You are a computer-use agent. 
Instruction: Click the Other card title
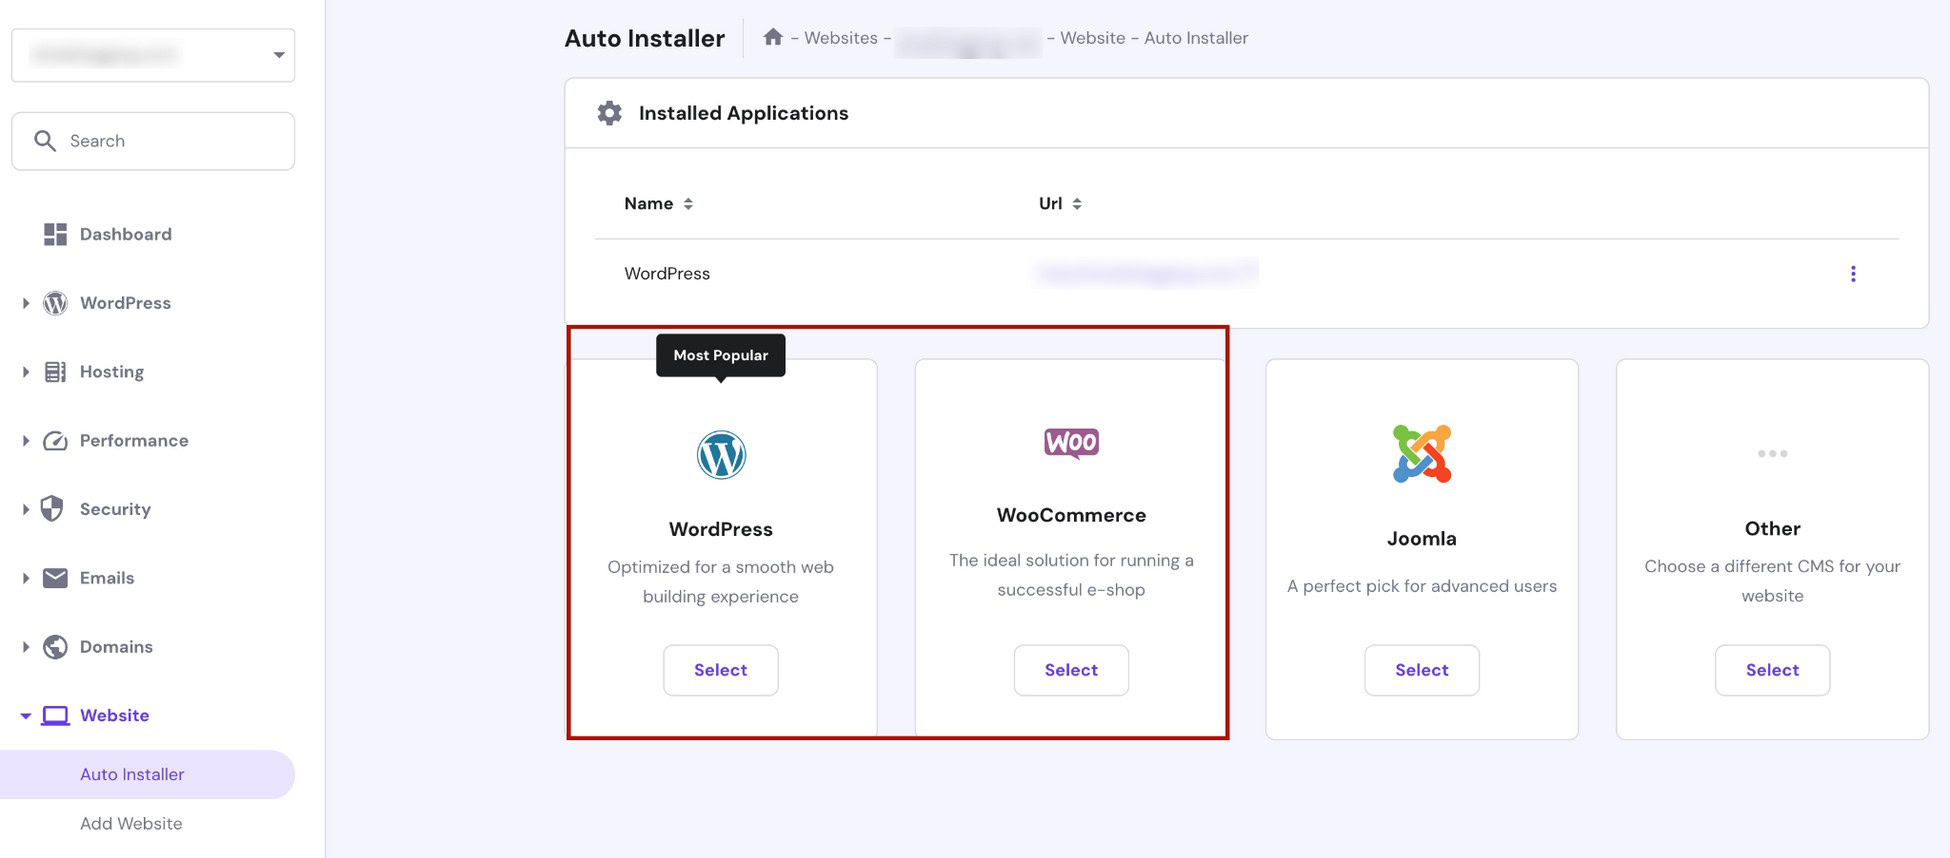1772,529
